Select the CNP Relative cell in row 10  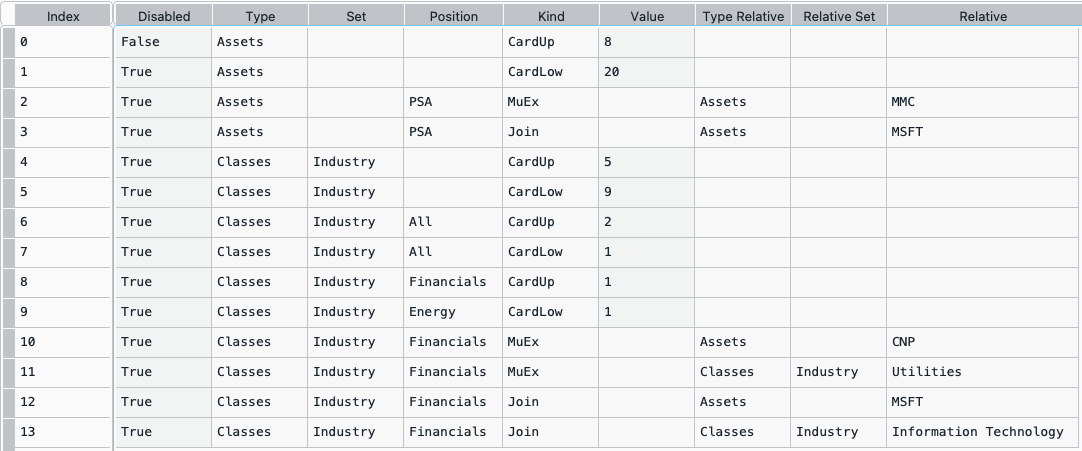(984, 342)
